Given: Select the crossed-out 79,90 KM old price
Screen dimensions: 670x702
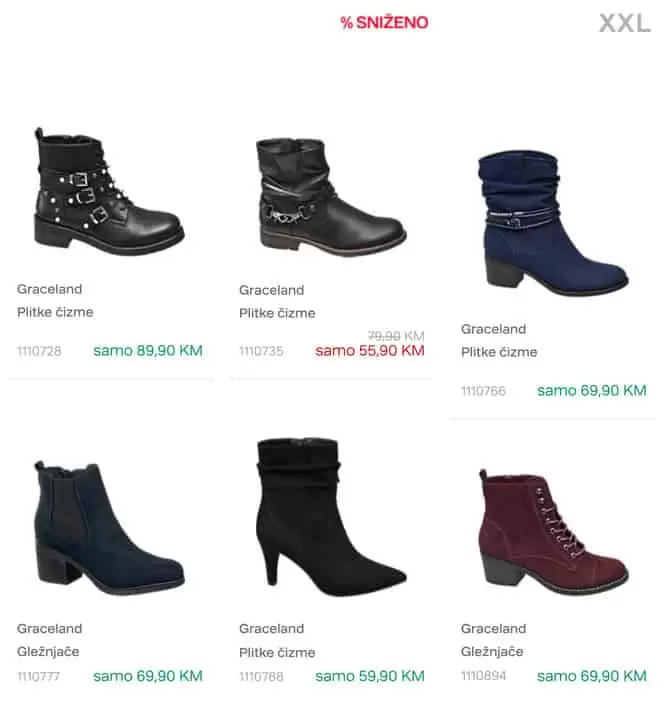Looking at the screenshot, I should (396, 335).
